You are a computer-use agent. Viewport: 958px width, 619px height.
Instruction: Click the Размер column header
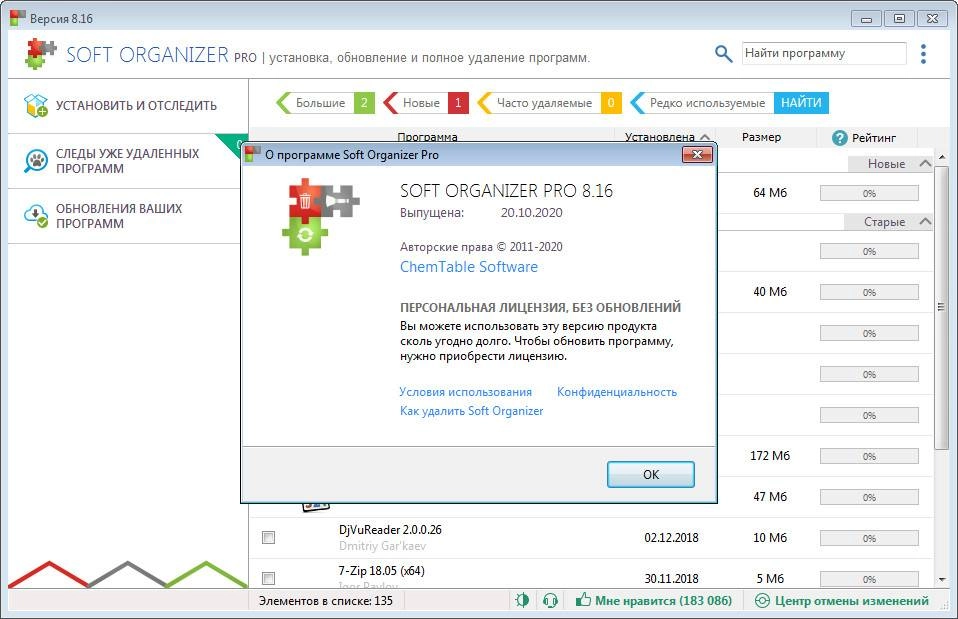pos(761,137)
